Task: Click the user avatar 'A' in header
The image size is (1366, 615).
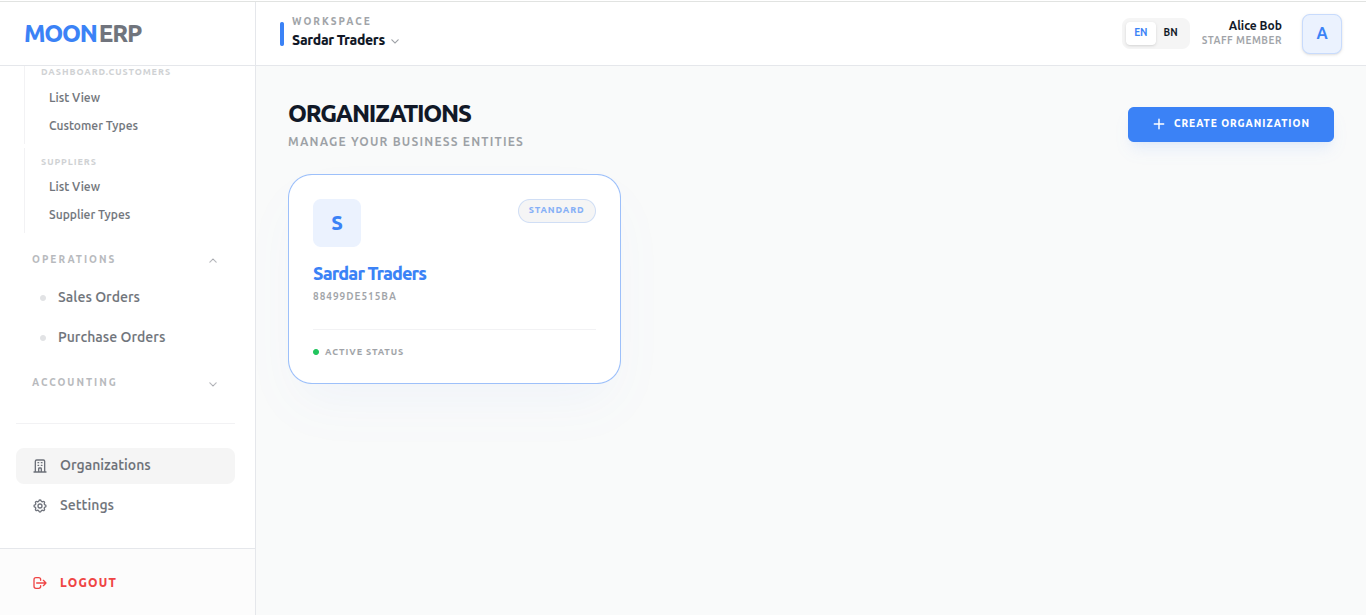Action: pyautogui.click(x=1321, y=33)
